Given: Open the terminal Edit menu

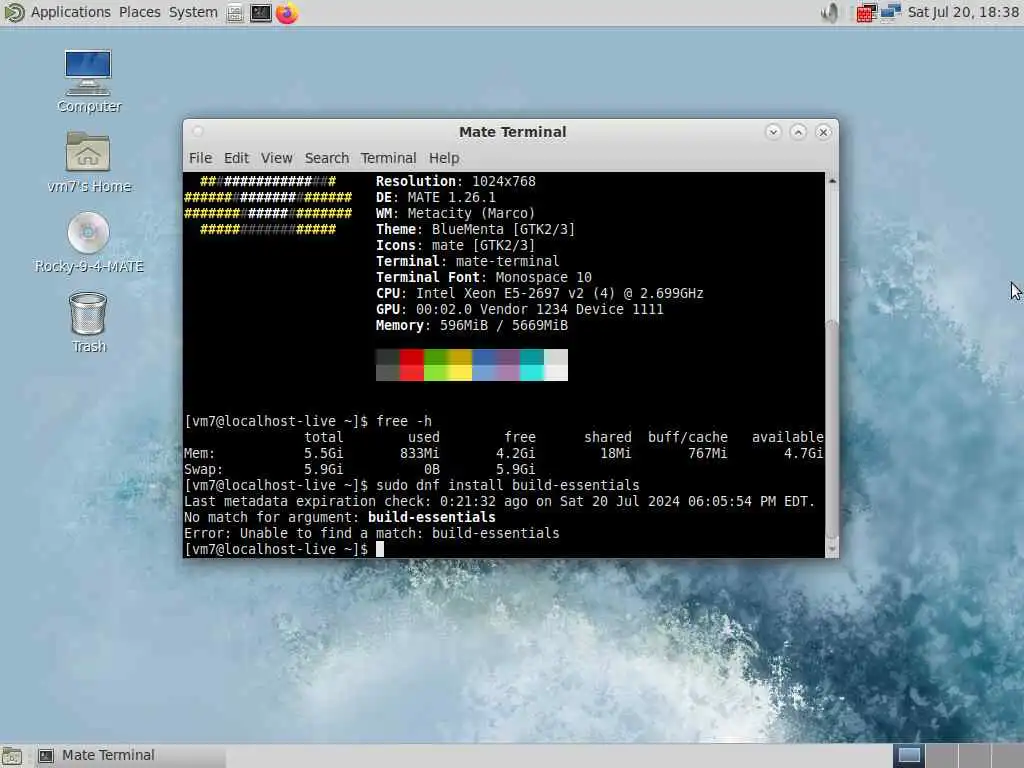Looking at the screenshot, I should click(236, 158).
